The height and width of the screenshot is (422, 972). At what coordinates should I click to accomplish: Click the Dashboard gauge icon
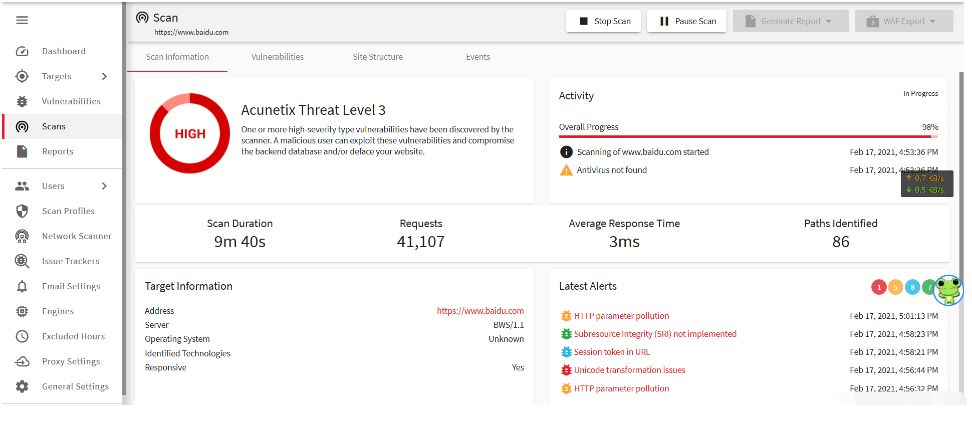coord(22,51)
